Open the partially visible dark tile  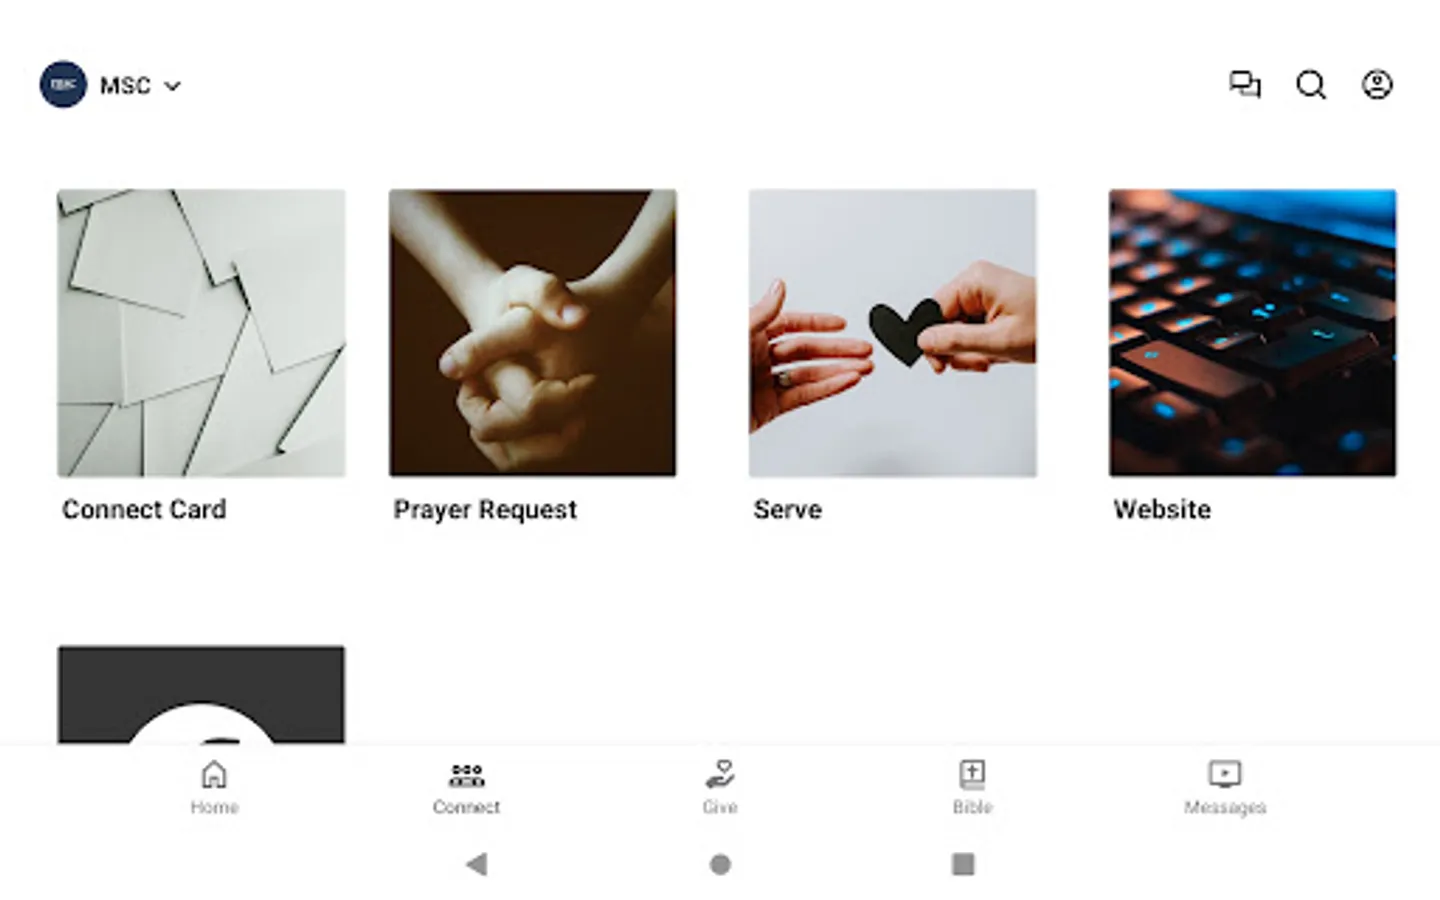pyautogui.click(x=201, y=695)
